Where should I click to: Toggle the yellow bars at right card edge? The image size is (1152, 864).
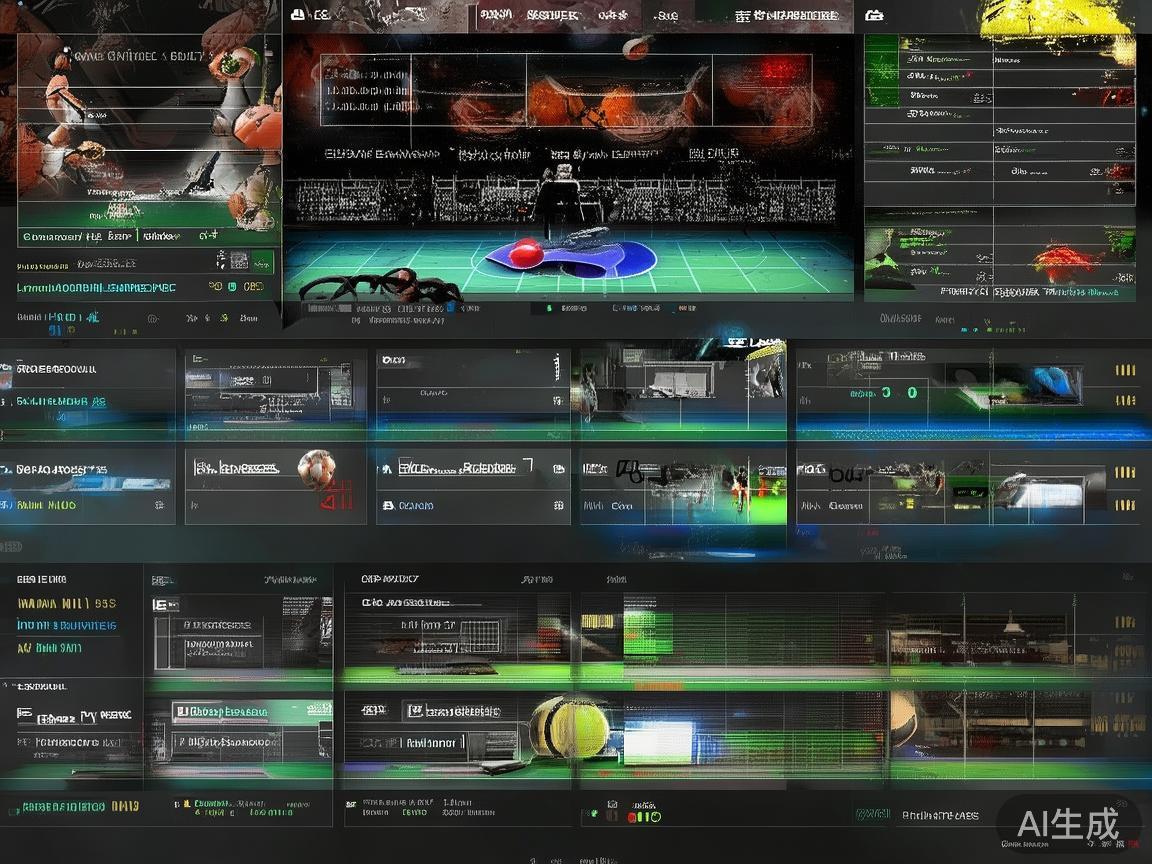1125,371
